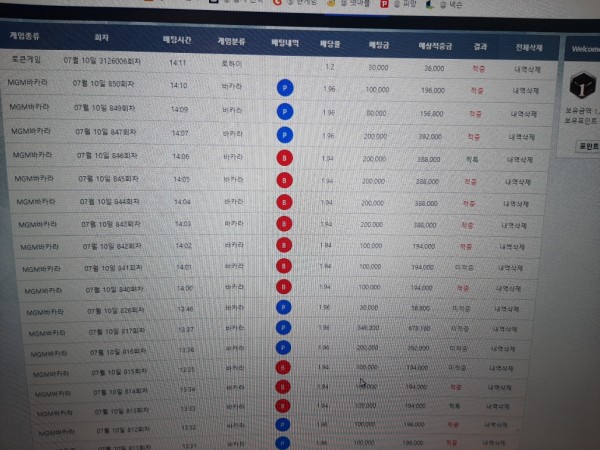Click the 토큰게임 game type cell

point(26,59)
